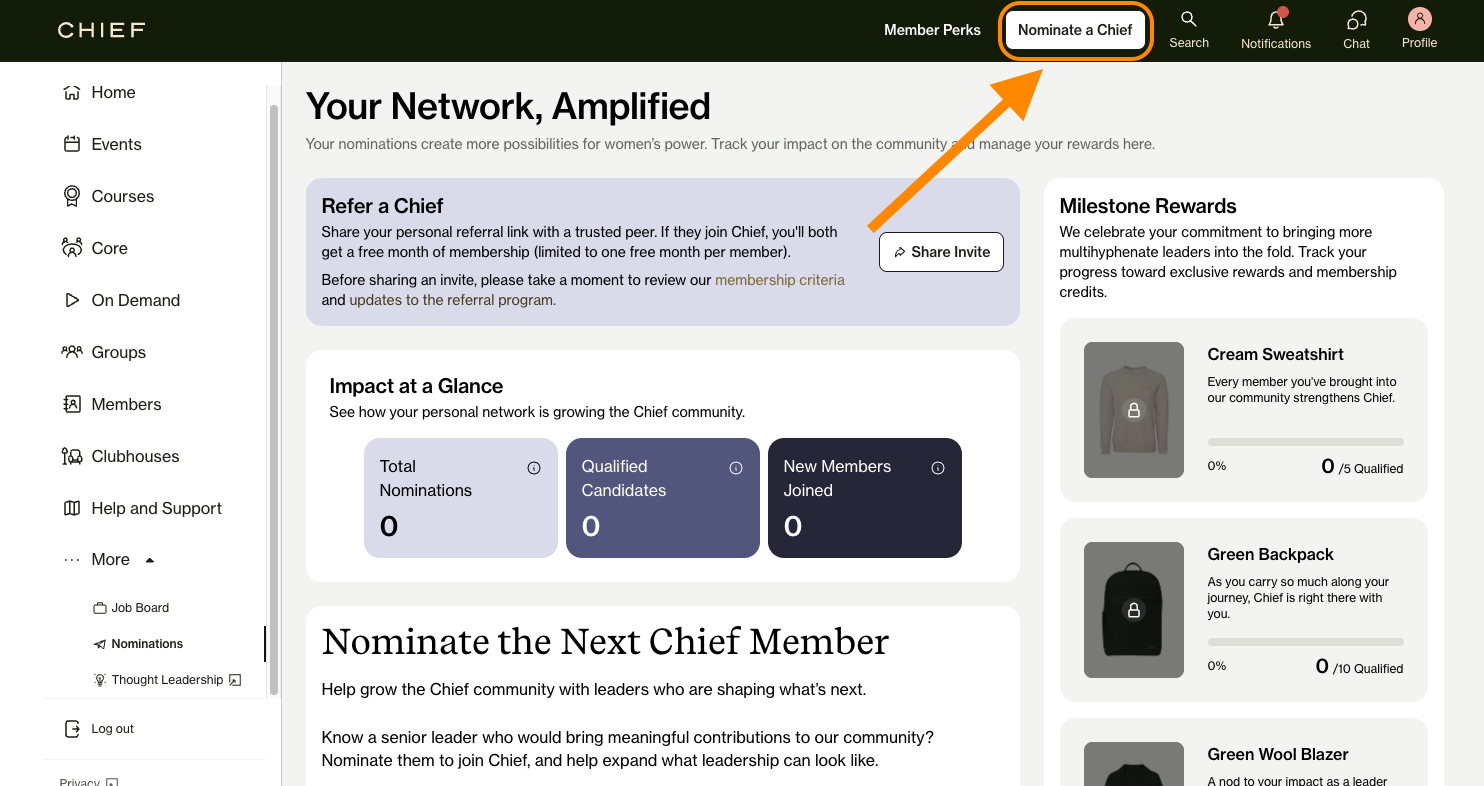Open the Notifications bell icon

click(1276, 20)
